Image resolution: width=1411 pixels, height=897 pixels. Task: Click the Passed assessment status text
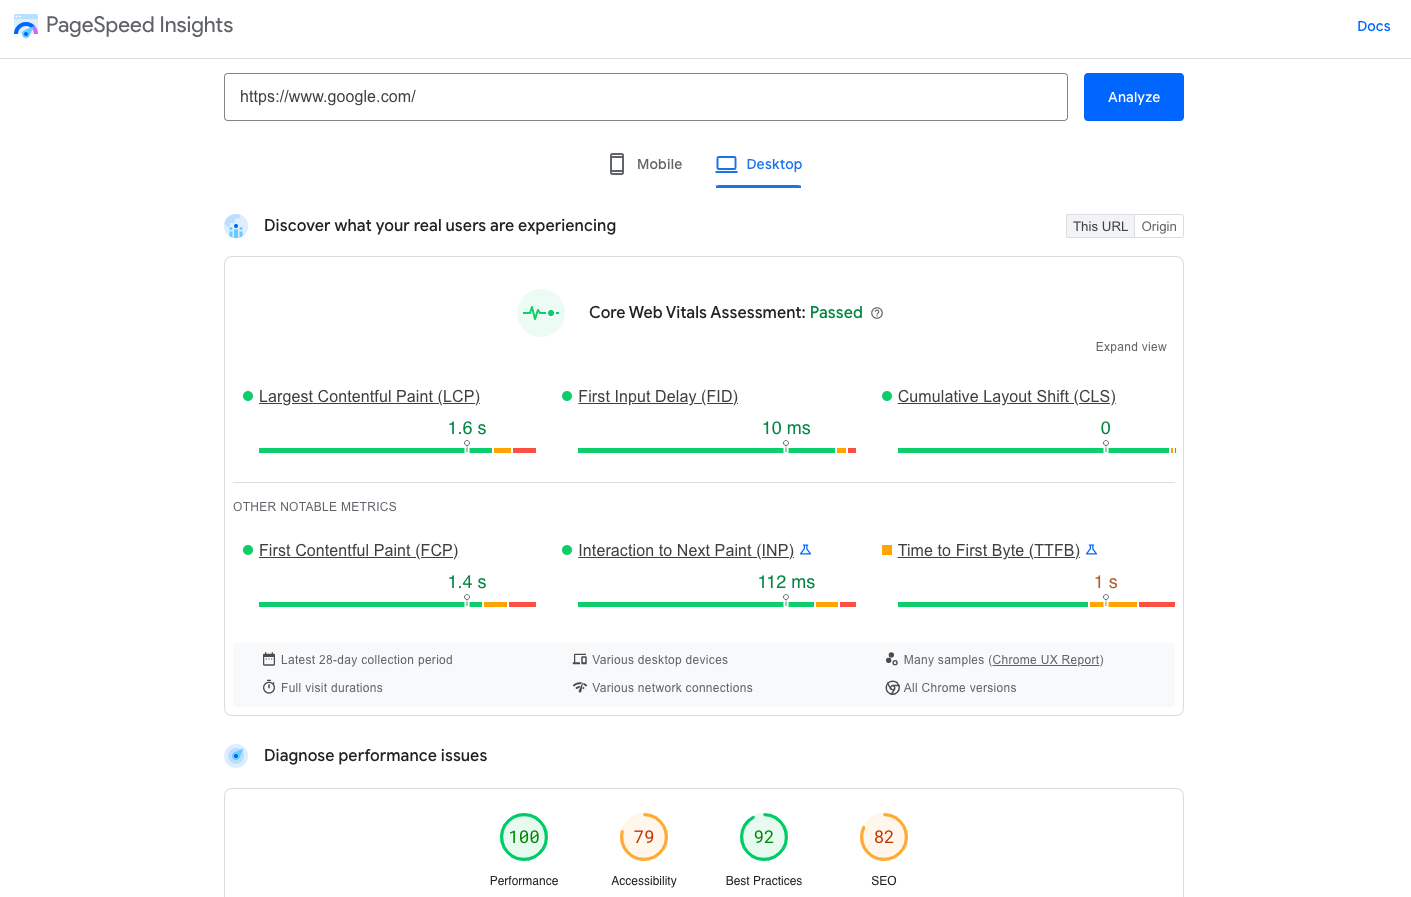coord(836,313)
